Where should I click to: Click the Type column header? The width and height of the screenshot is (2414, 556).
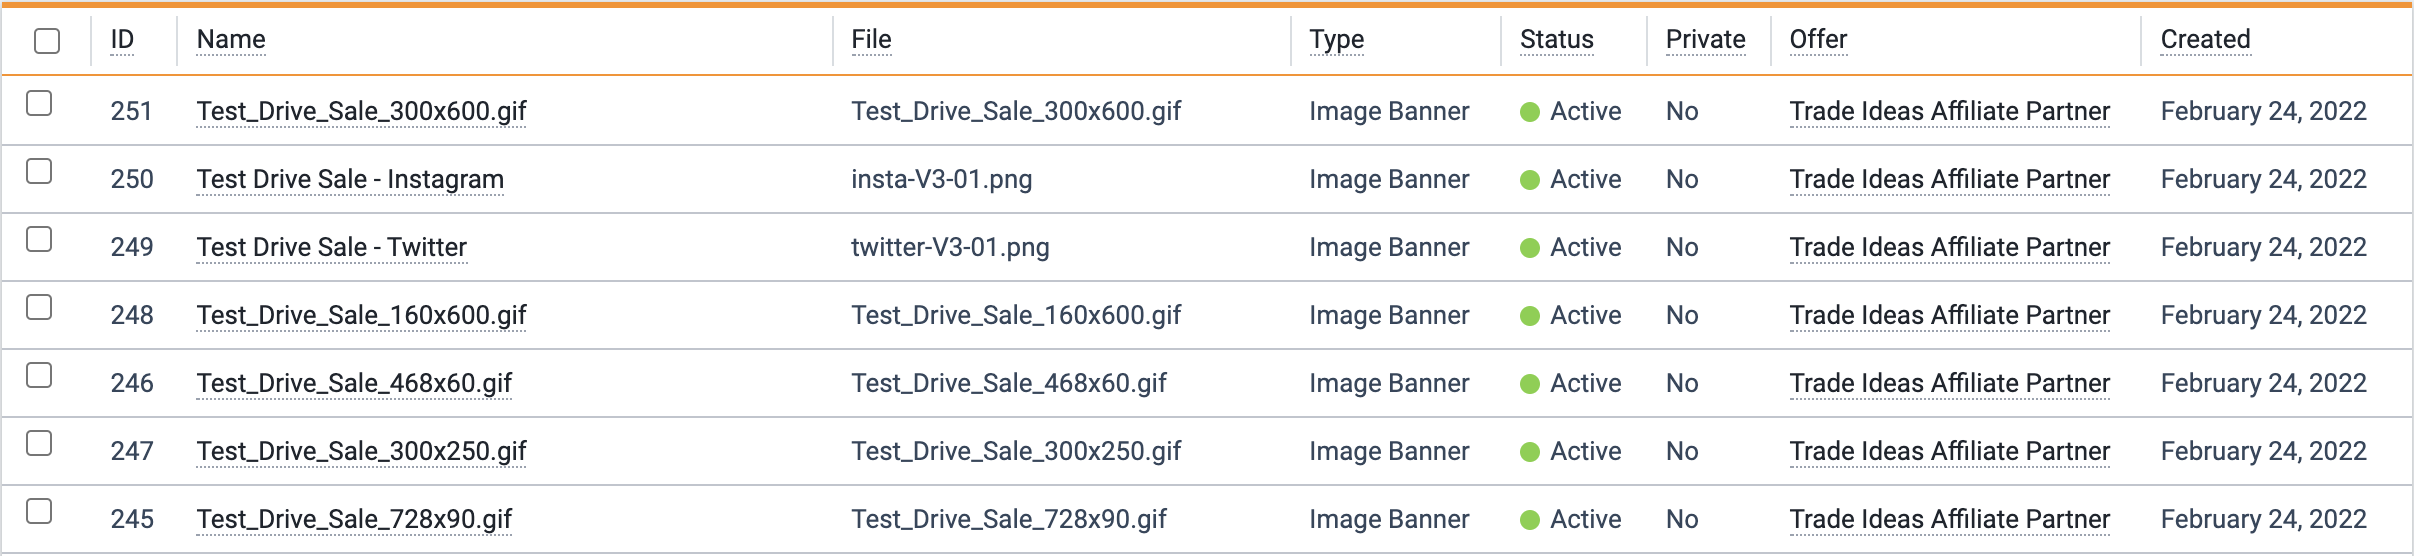point(1337,39)
